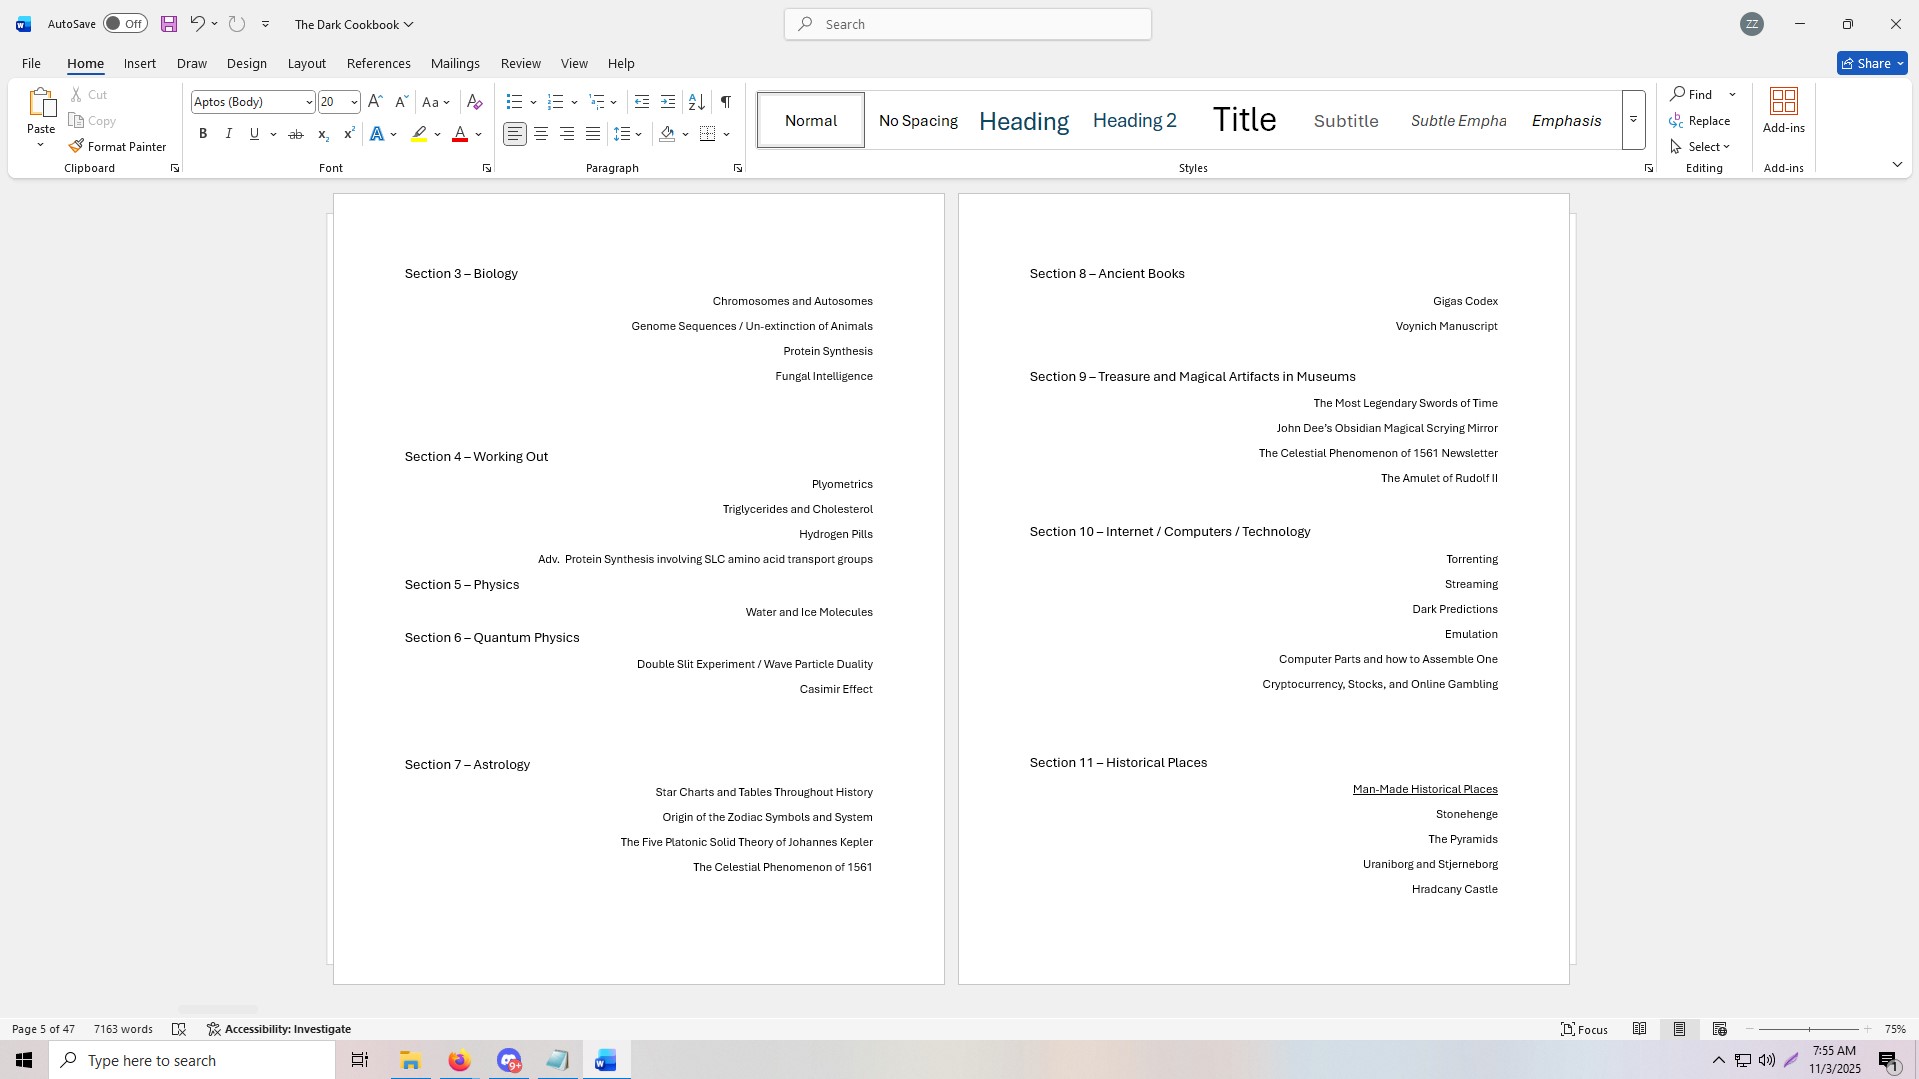Apply subscript formatting
1919x1079 pixels.
pos(322,134)
